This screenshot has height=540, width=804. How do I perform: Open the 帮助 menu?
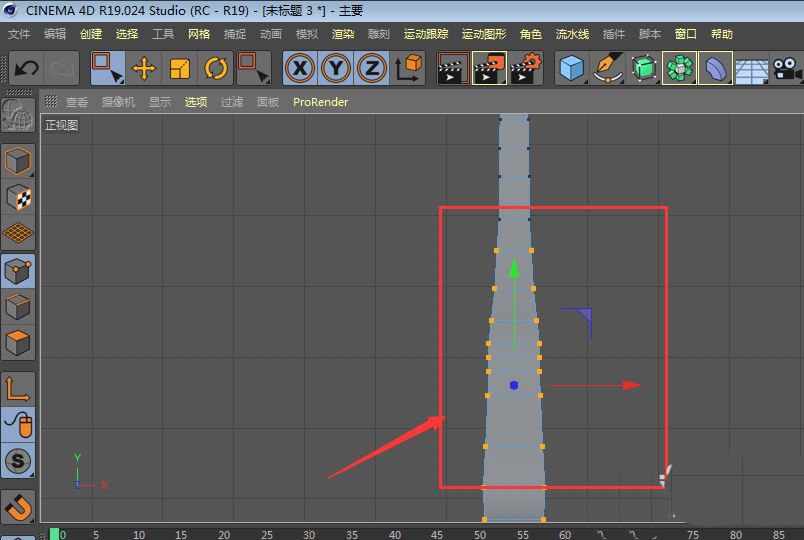[x=721, y=34]
